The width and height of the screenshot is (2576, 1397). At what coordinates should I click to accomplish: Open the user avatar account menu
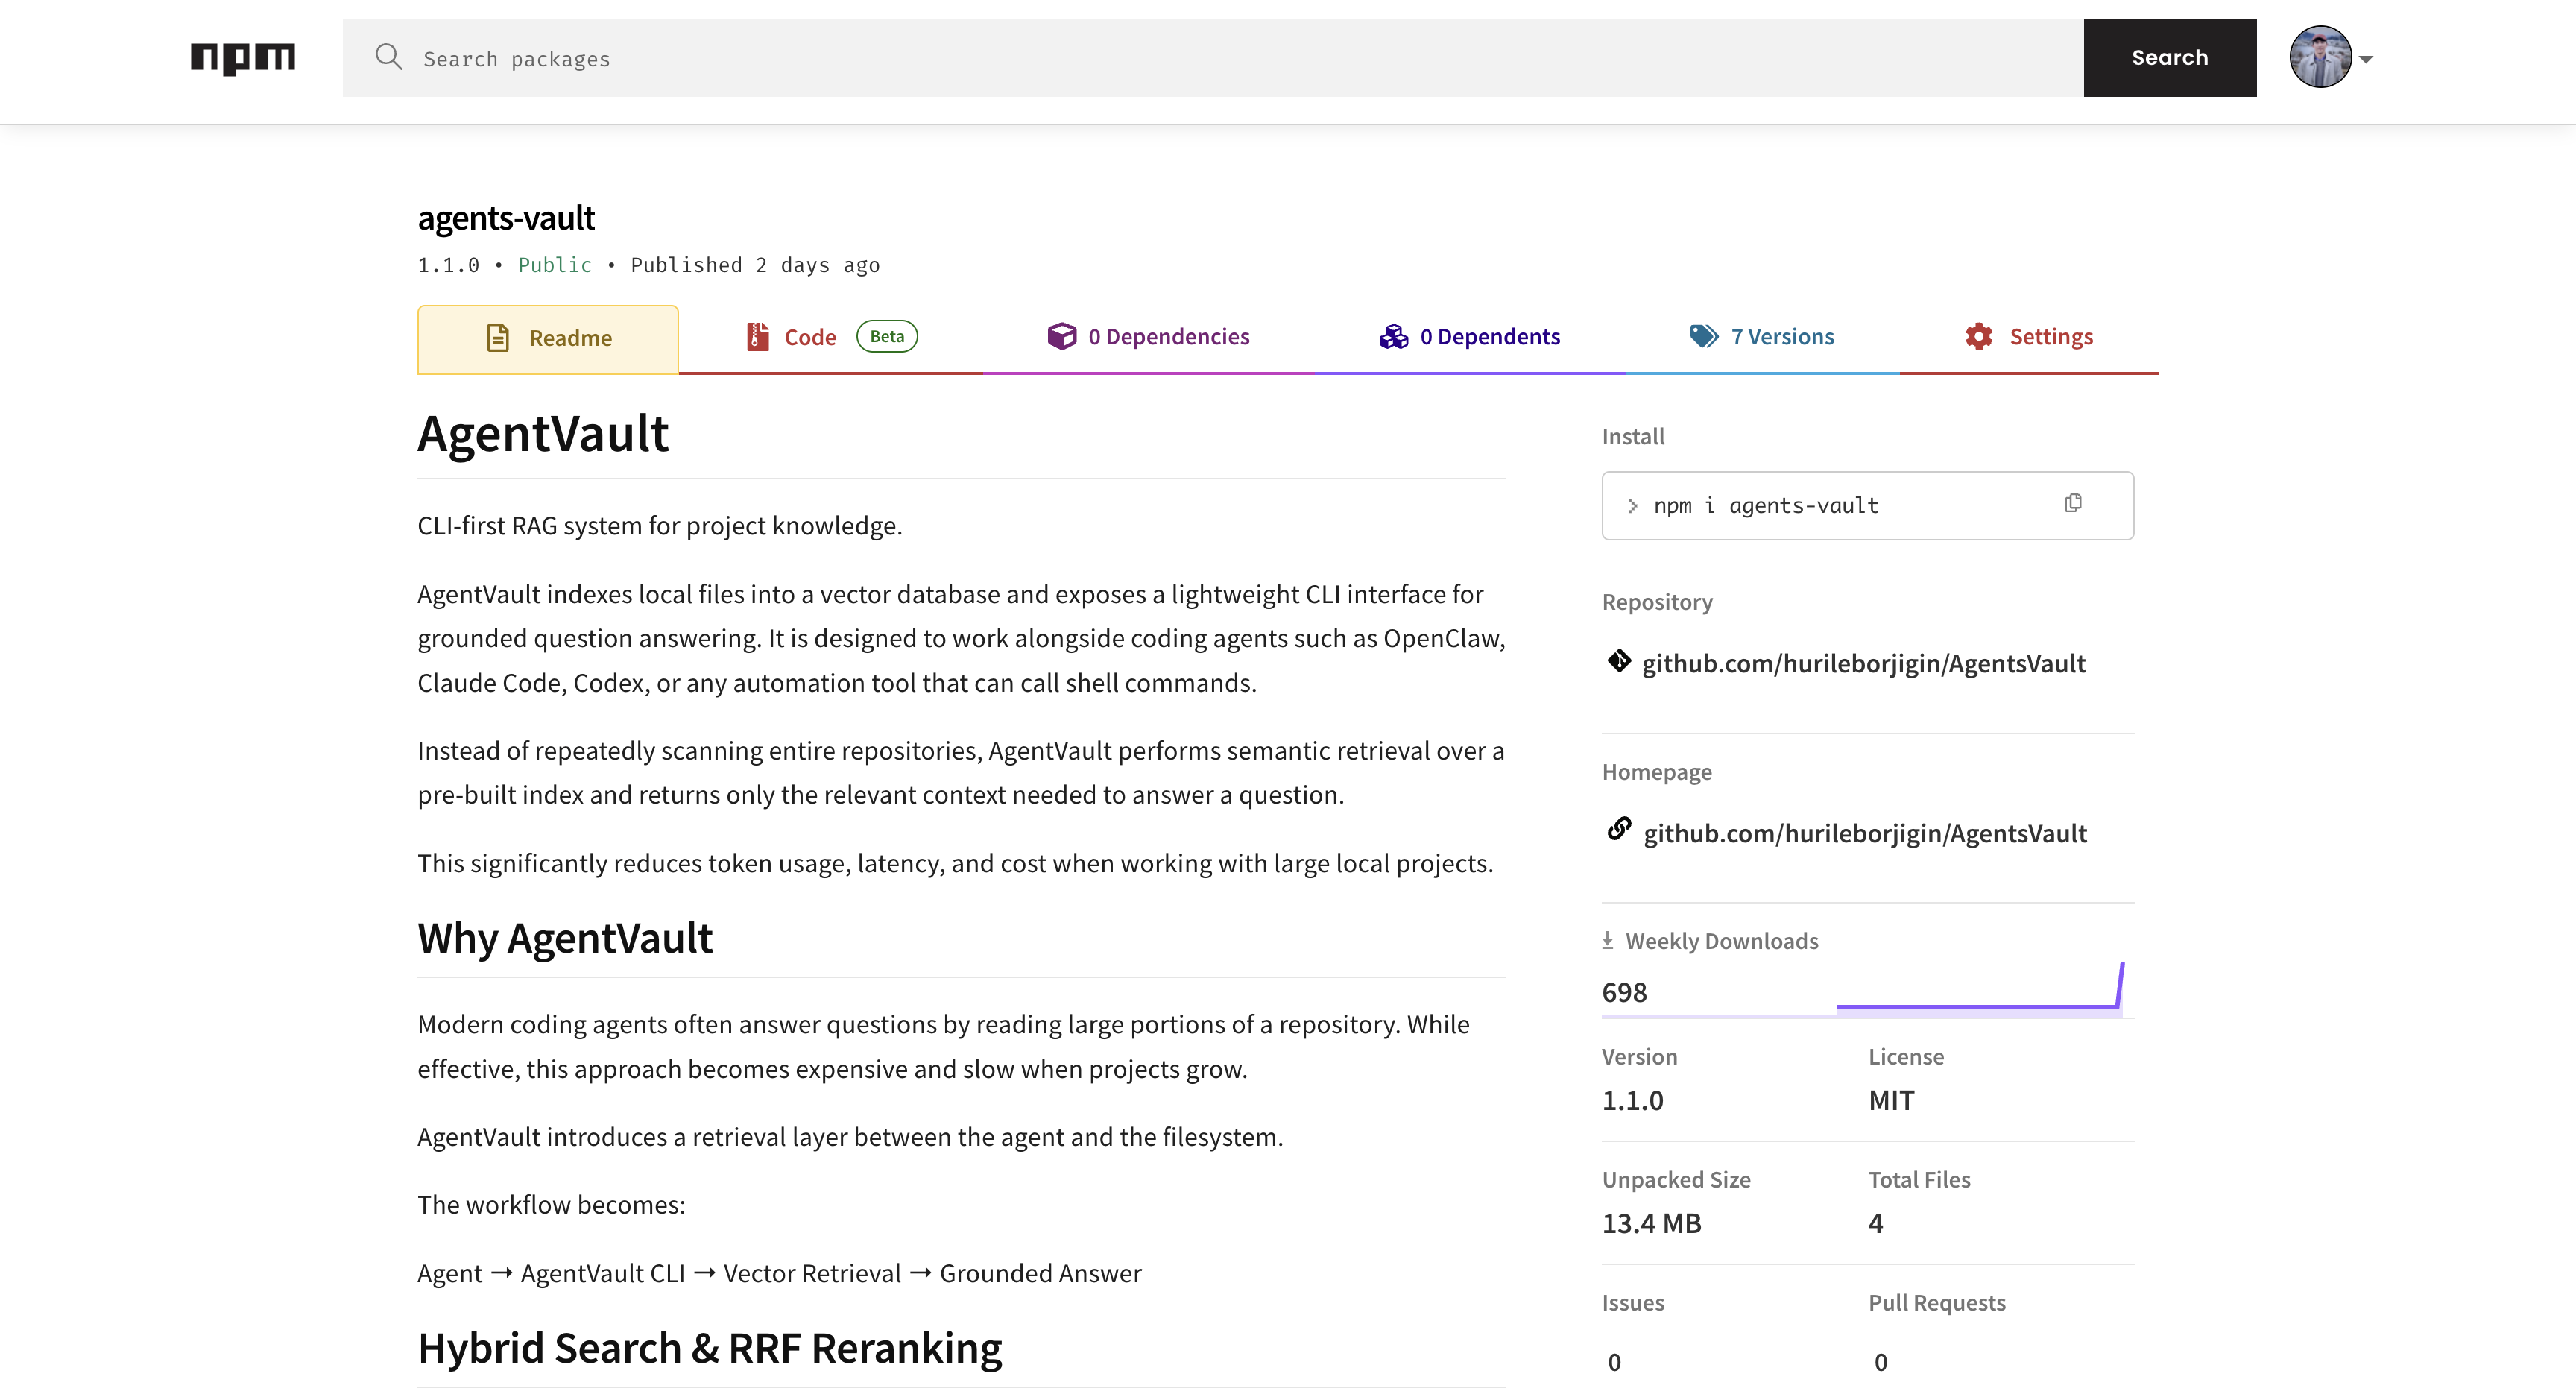2320,58
